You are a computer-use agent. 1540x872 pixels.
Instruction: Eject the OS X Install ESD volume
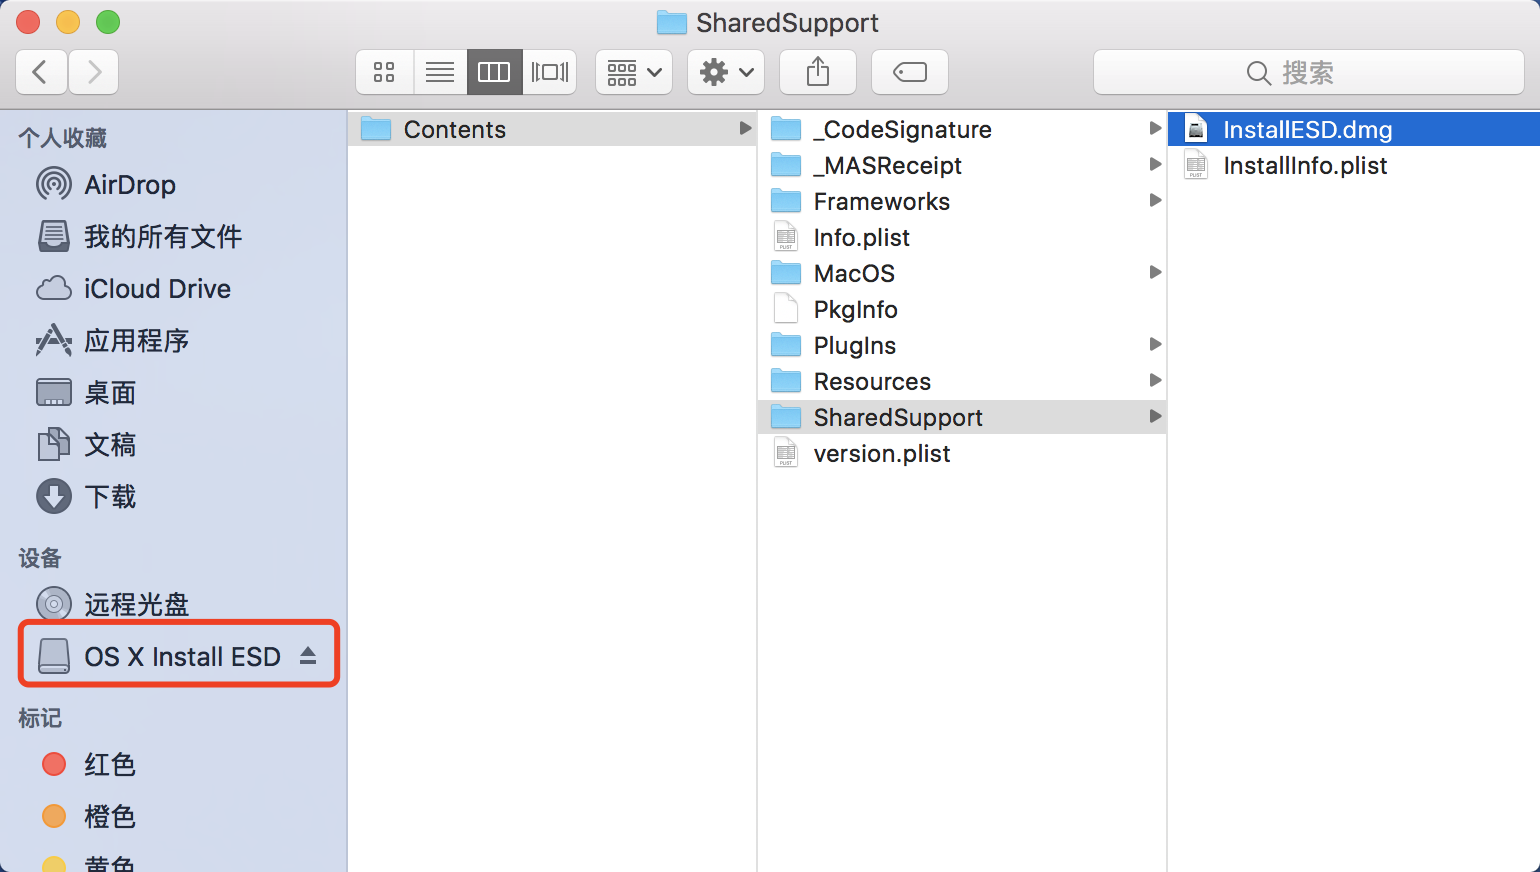pyautogui.click(x=308, y=656)
